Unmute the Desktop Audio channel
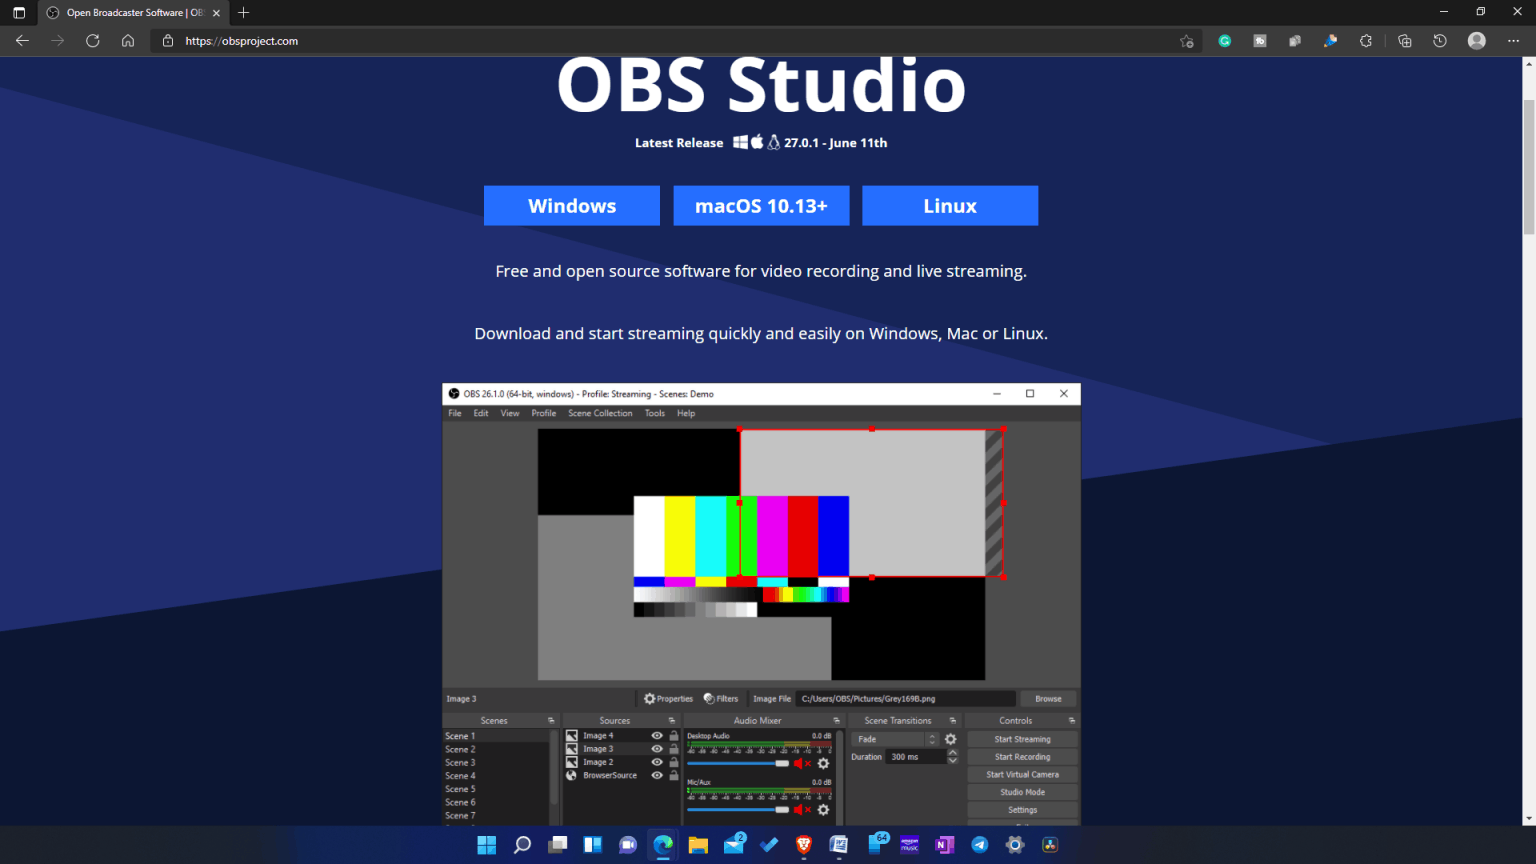Viewport: 1536px width, 864px height. (799, 763)
